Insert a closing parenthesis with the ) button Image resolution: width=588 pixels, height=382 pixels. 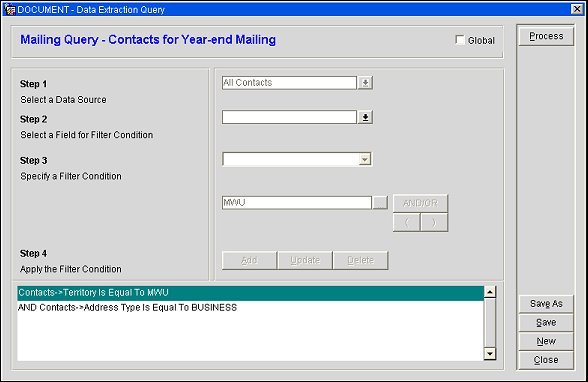pos(434,222)
